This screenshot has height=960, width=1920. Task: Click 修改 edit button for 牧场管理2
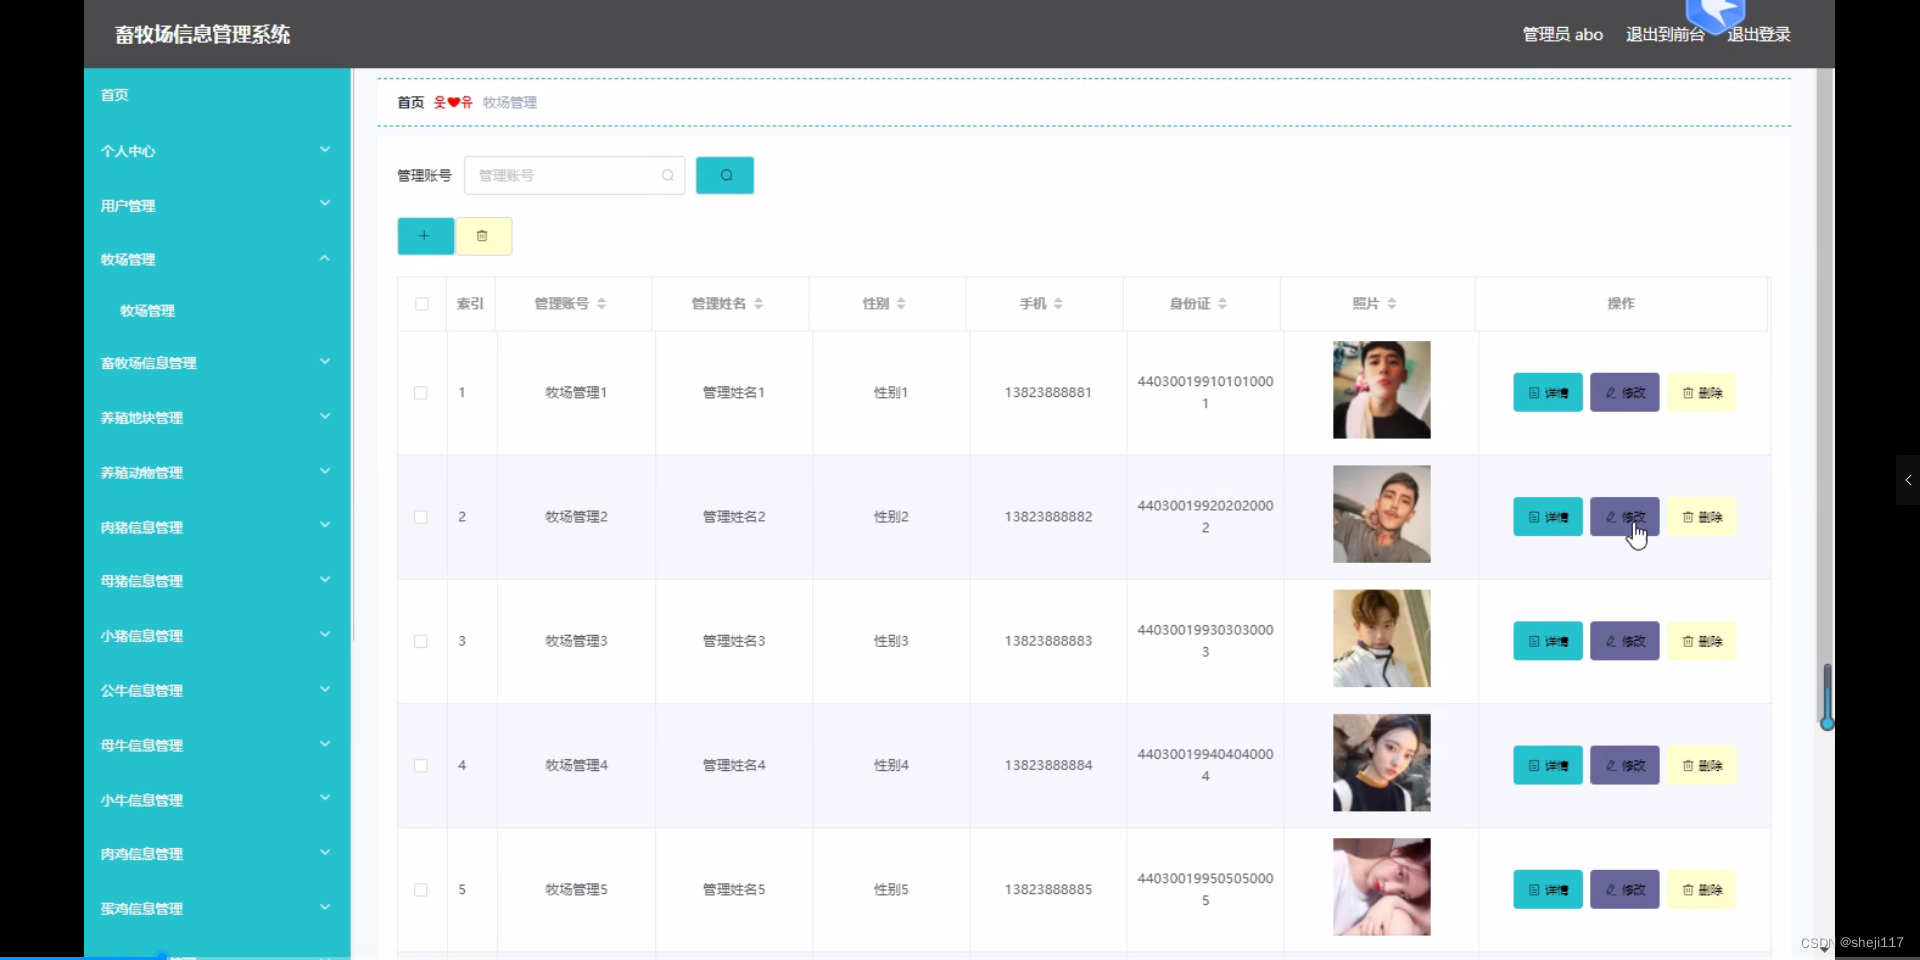point(1625,517)
